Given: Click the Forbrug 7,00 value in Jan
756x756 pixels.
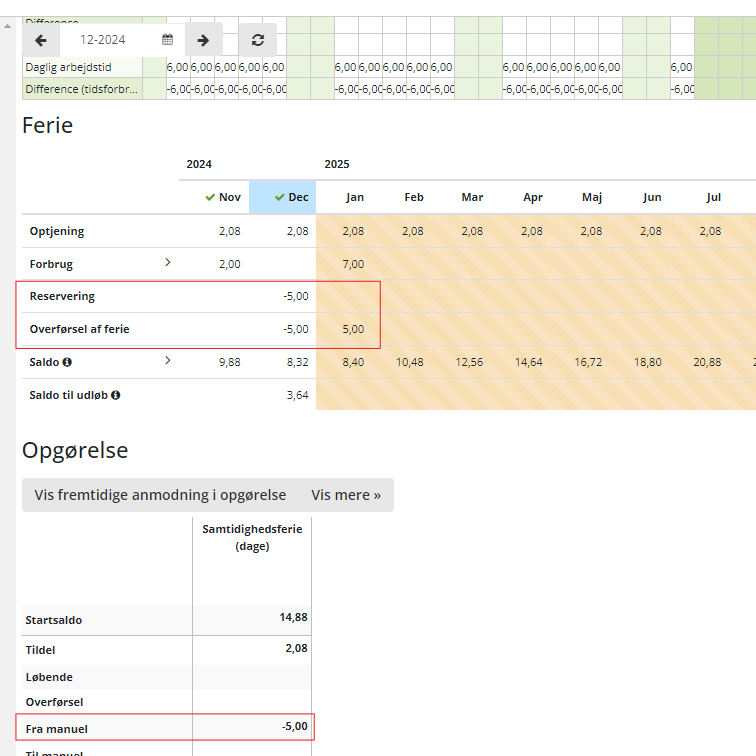Looking at the screenshot, I should pyautogui.click(x=354, y=264).
